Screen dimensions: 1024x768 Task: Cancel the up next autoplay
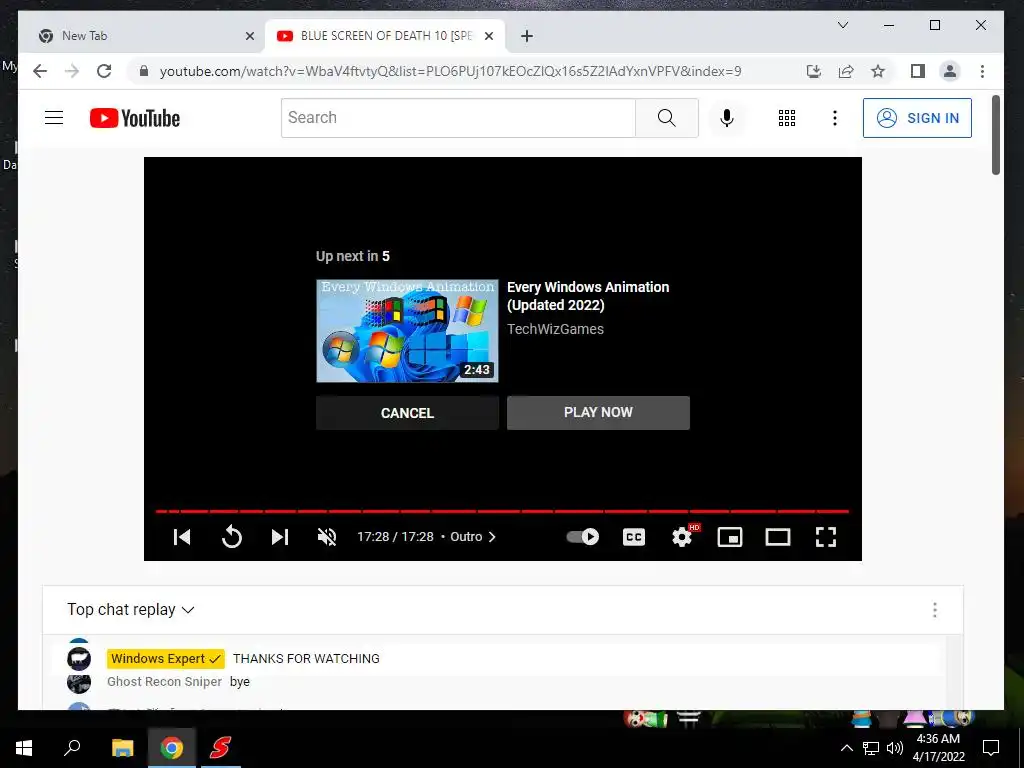coord(407,413)
